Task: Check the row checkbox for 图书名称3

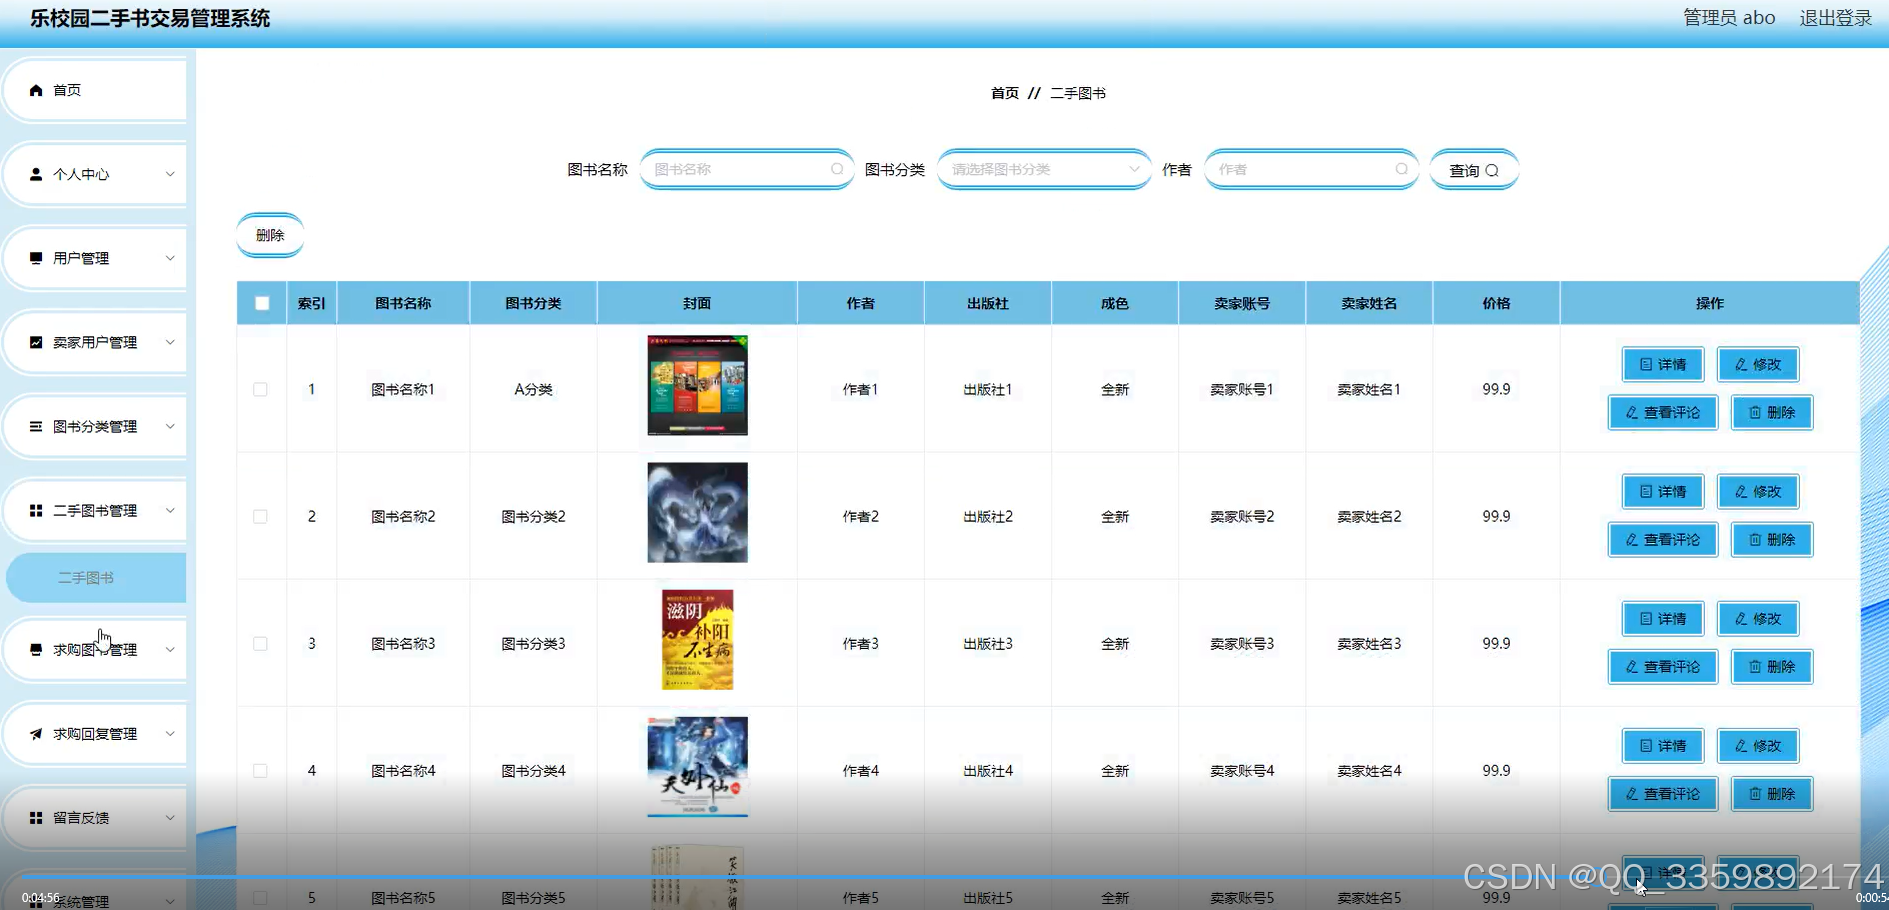Action: click(x=261, y=643)
